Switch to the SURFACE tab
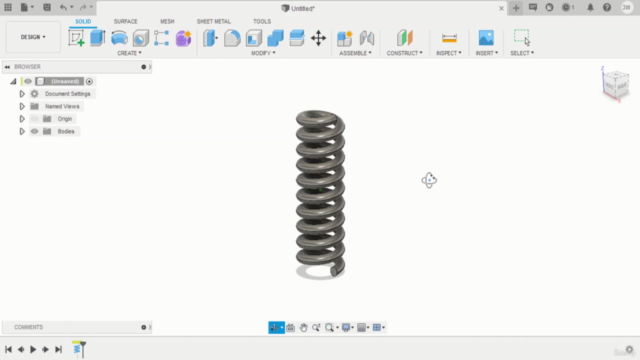 [126, 21]
